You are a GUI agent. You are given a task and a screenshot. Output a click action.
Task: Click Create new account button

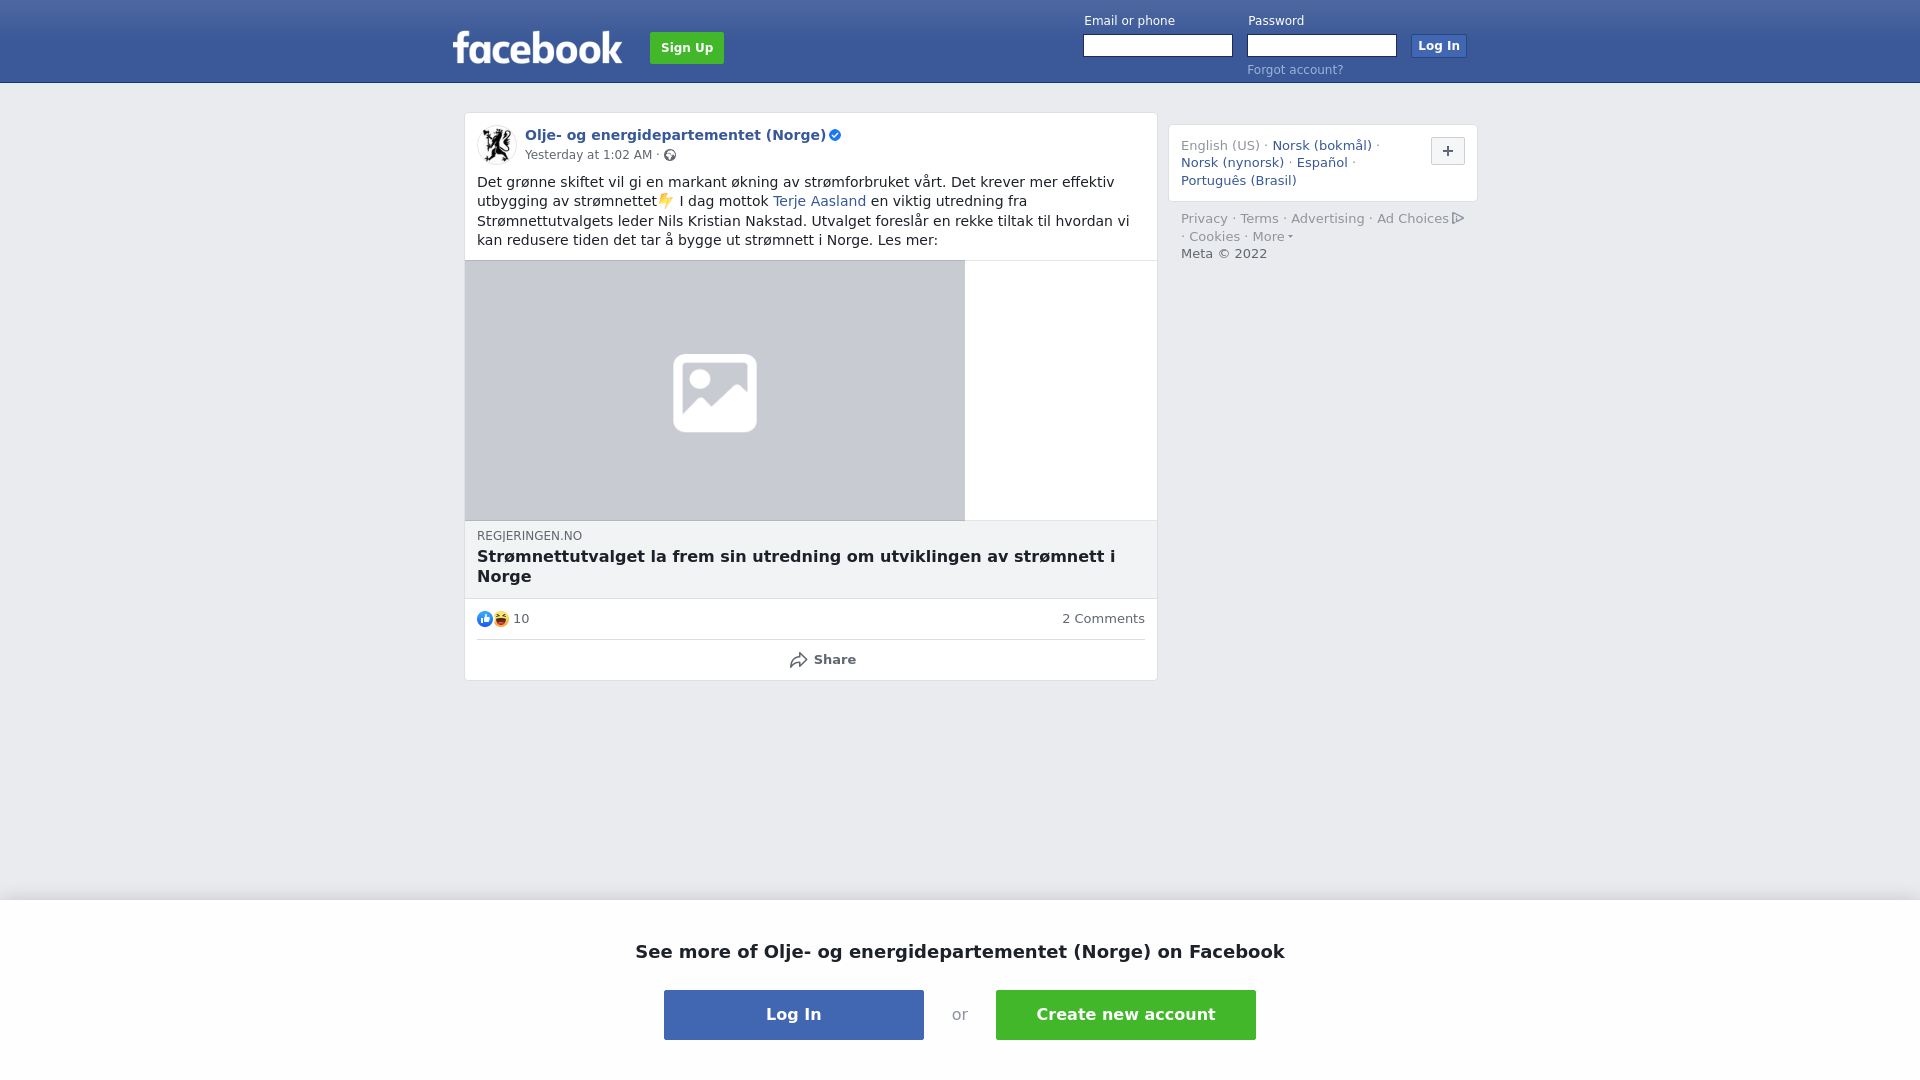[x=1126, y=1015]
